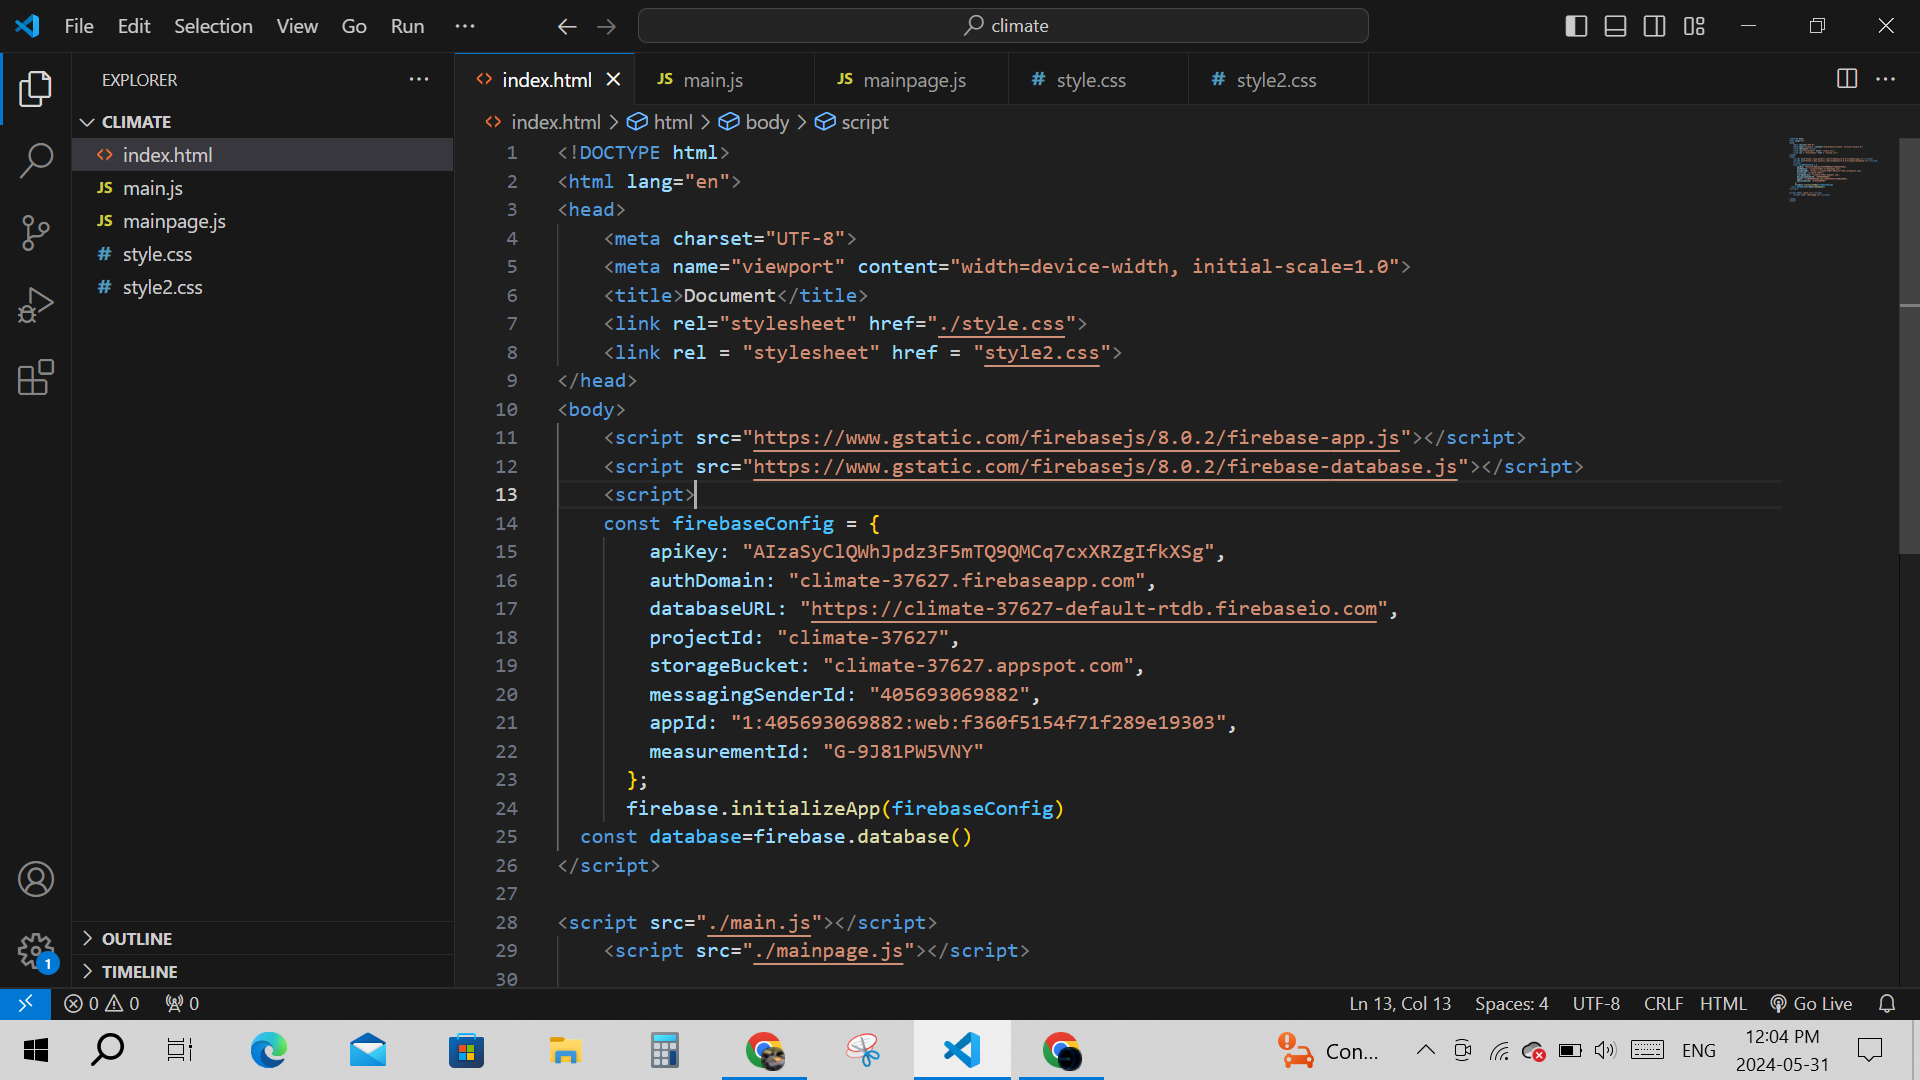Click the CRLF line ending indicator
The height and width of the screenshot is (1080, 1920).
[1663, 1003]
